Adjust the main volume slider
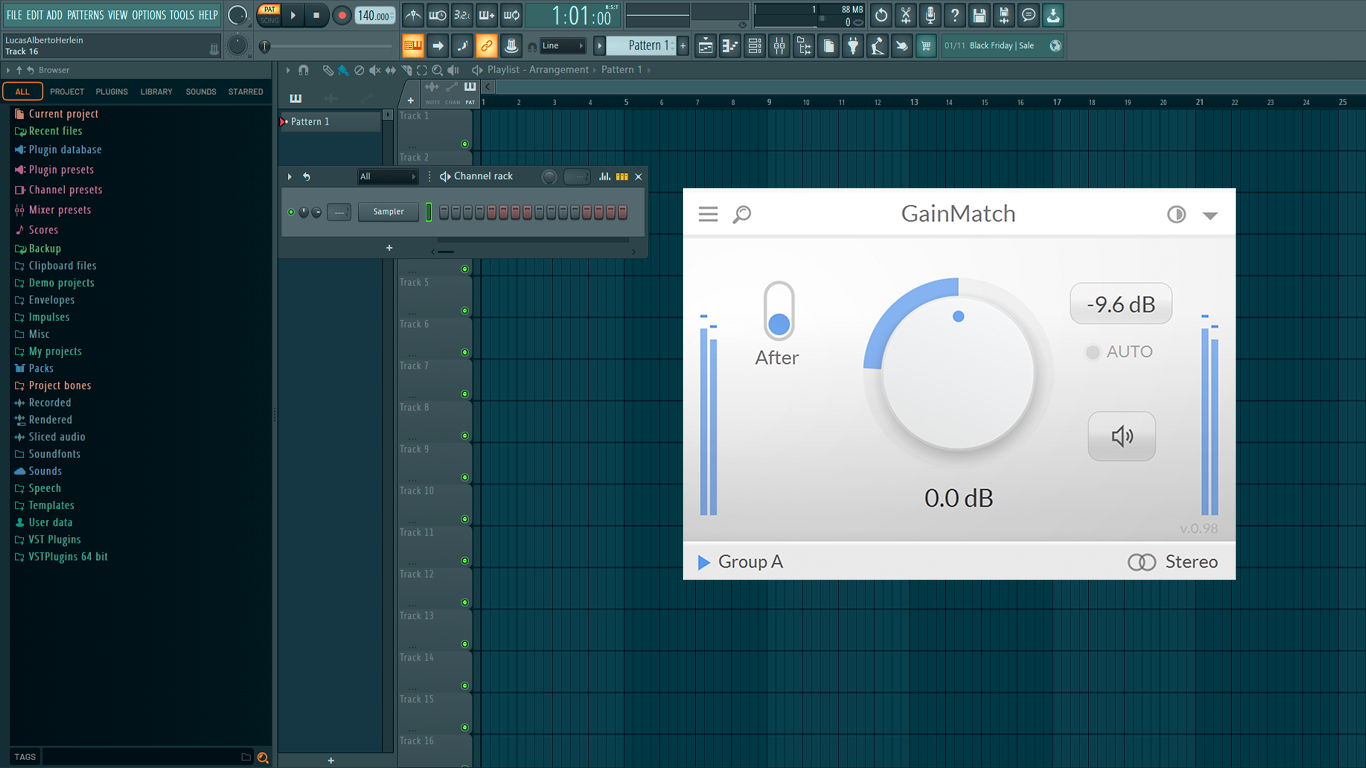 pyautogui.click(x=327, y=46)
